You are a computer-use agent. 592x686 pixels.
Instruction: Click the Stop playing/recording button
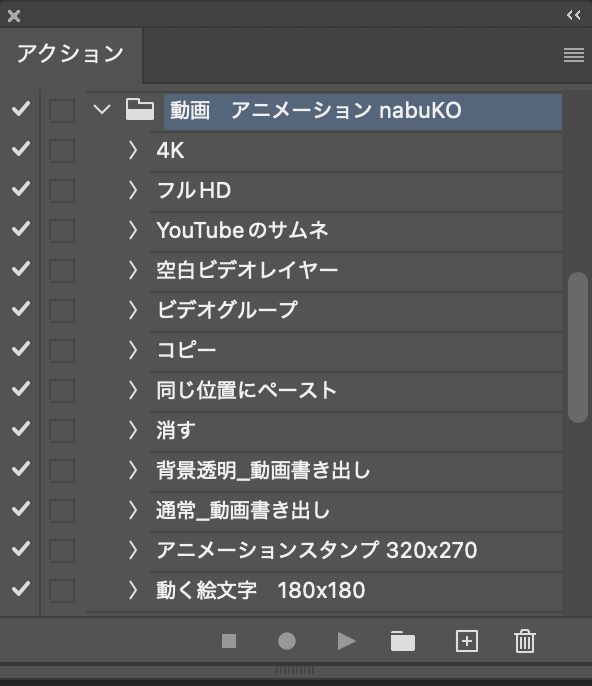tap(229, 641)
